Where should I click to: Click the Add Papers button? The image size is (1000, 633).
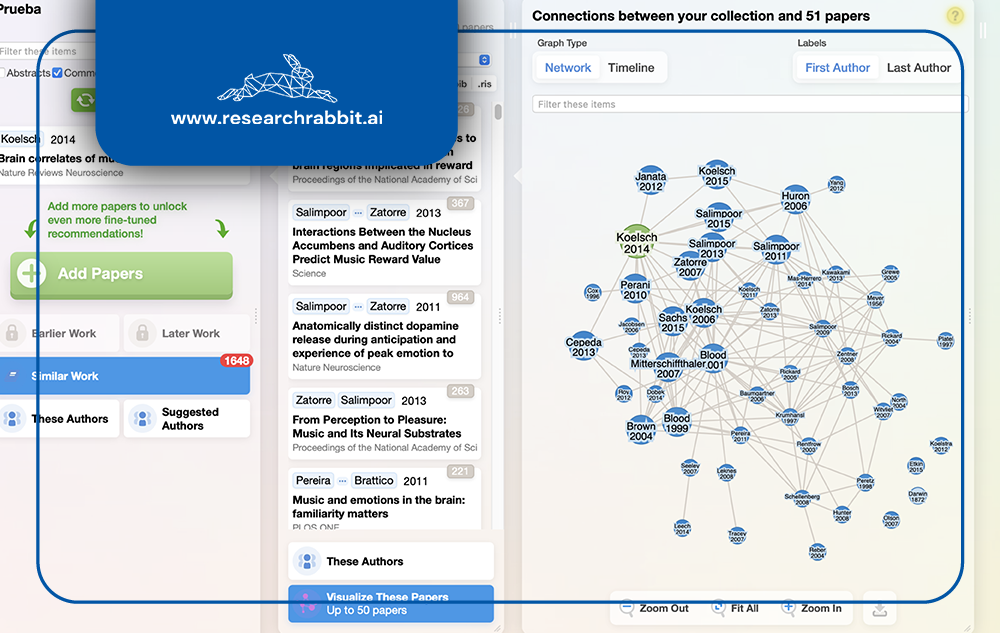click(x=120, y=275)
